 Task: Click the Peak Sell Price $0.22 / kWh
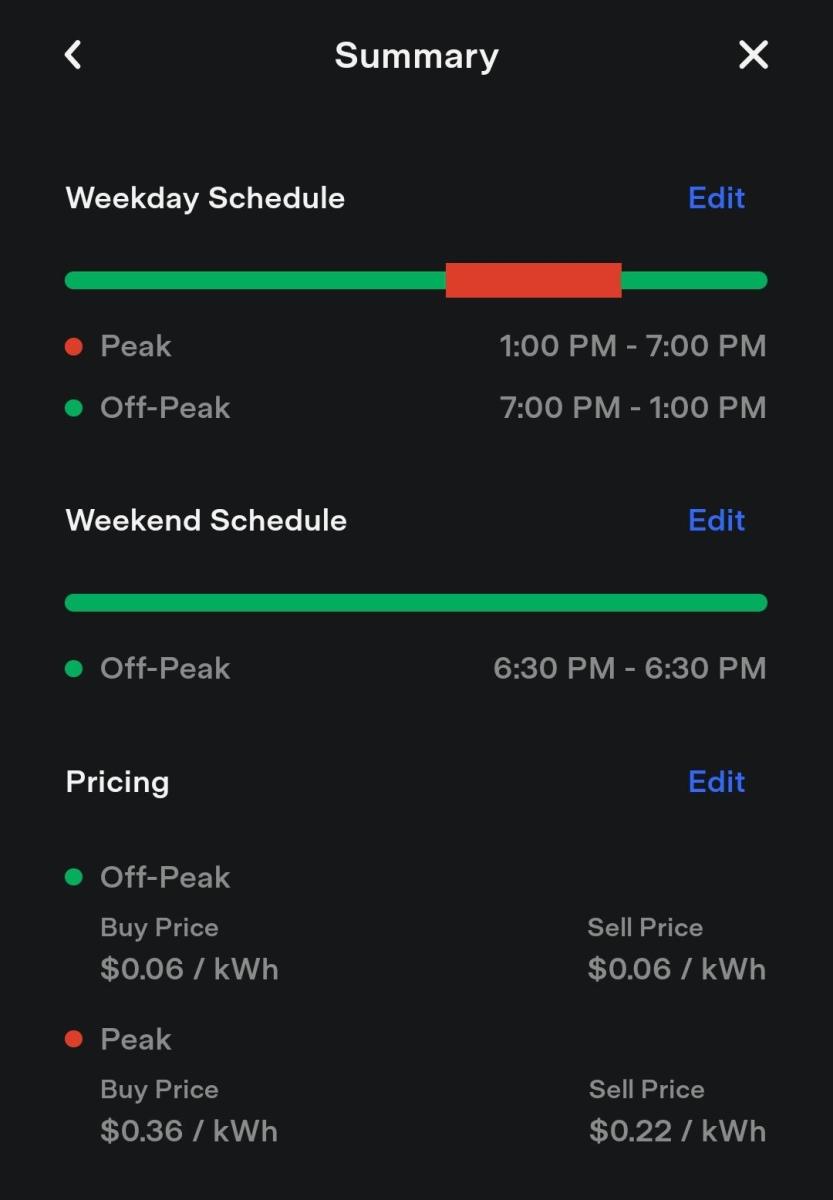coord(678,1131)
